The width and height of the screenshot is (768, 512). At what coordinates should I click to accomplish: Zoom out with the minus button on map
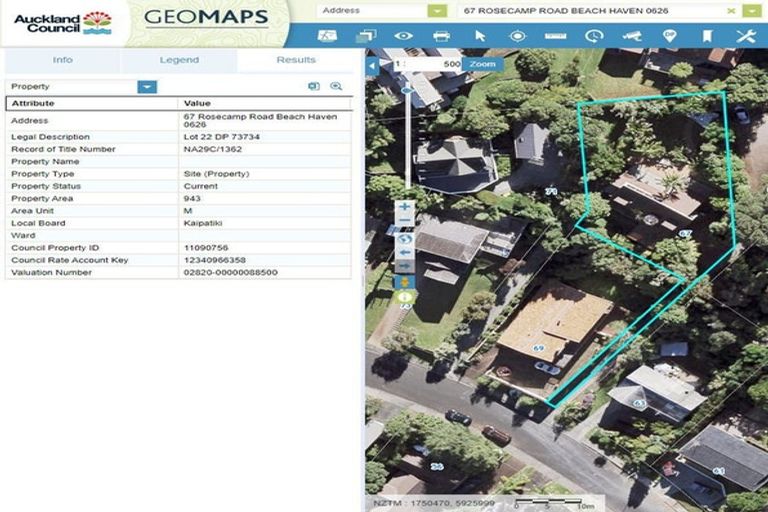[x=405, y=220]
